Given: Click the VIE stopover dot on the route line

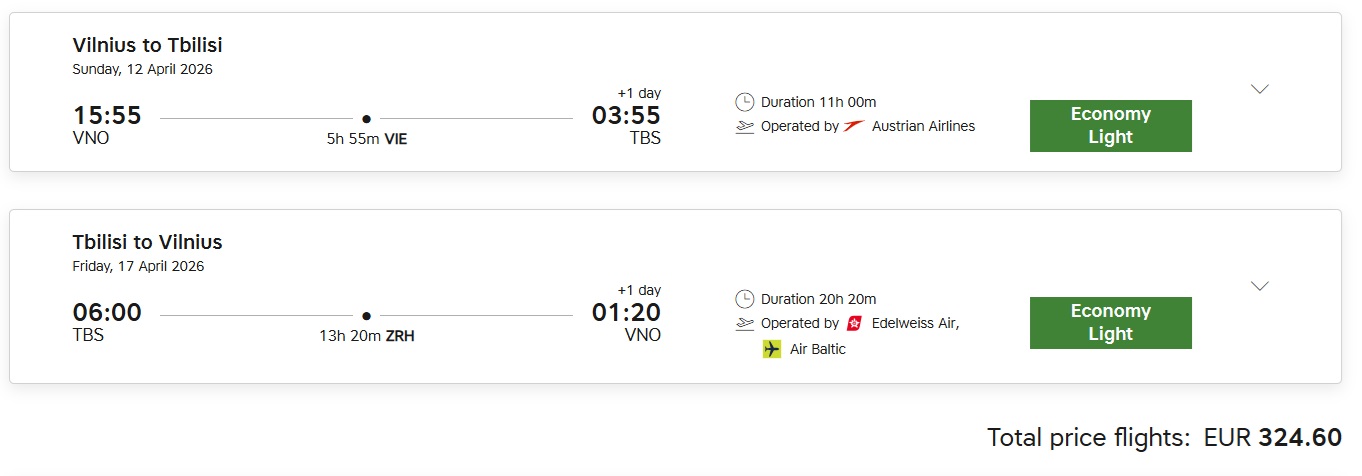Looking at the screenshot, I should [366, 119].
